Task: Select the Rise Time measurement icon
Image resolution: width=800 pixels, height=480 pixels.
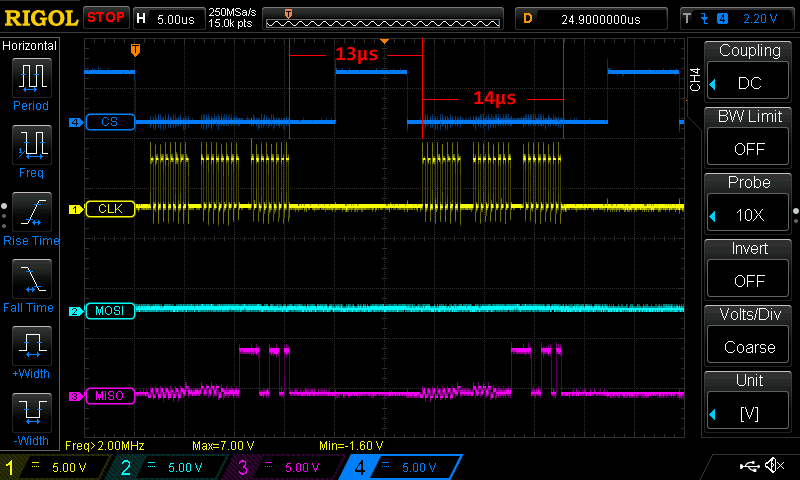Action: point(32,212)
